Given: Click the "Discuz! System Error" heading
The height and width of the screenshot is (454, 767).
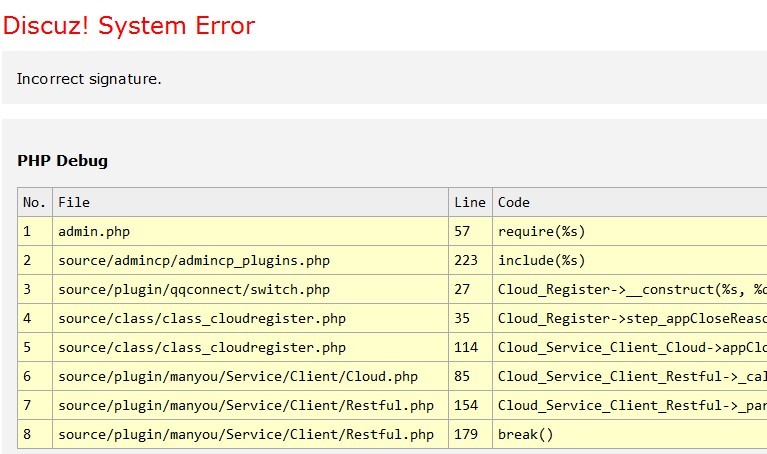Looking at the screenshot, I should (x=129, y=25).
